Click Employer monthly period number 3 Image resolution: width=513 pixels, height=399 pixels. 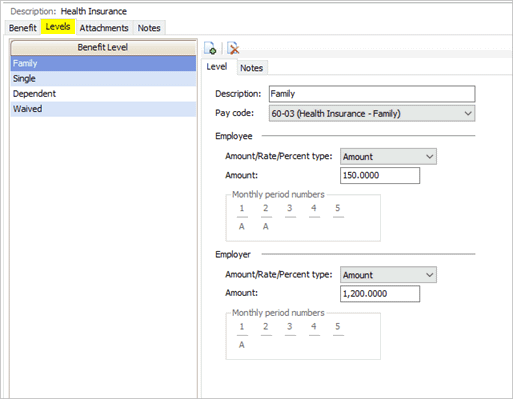pyautogui.click(x=290, y=327)
